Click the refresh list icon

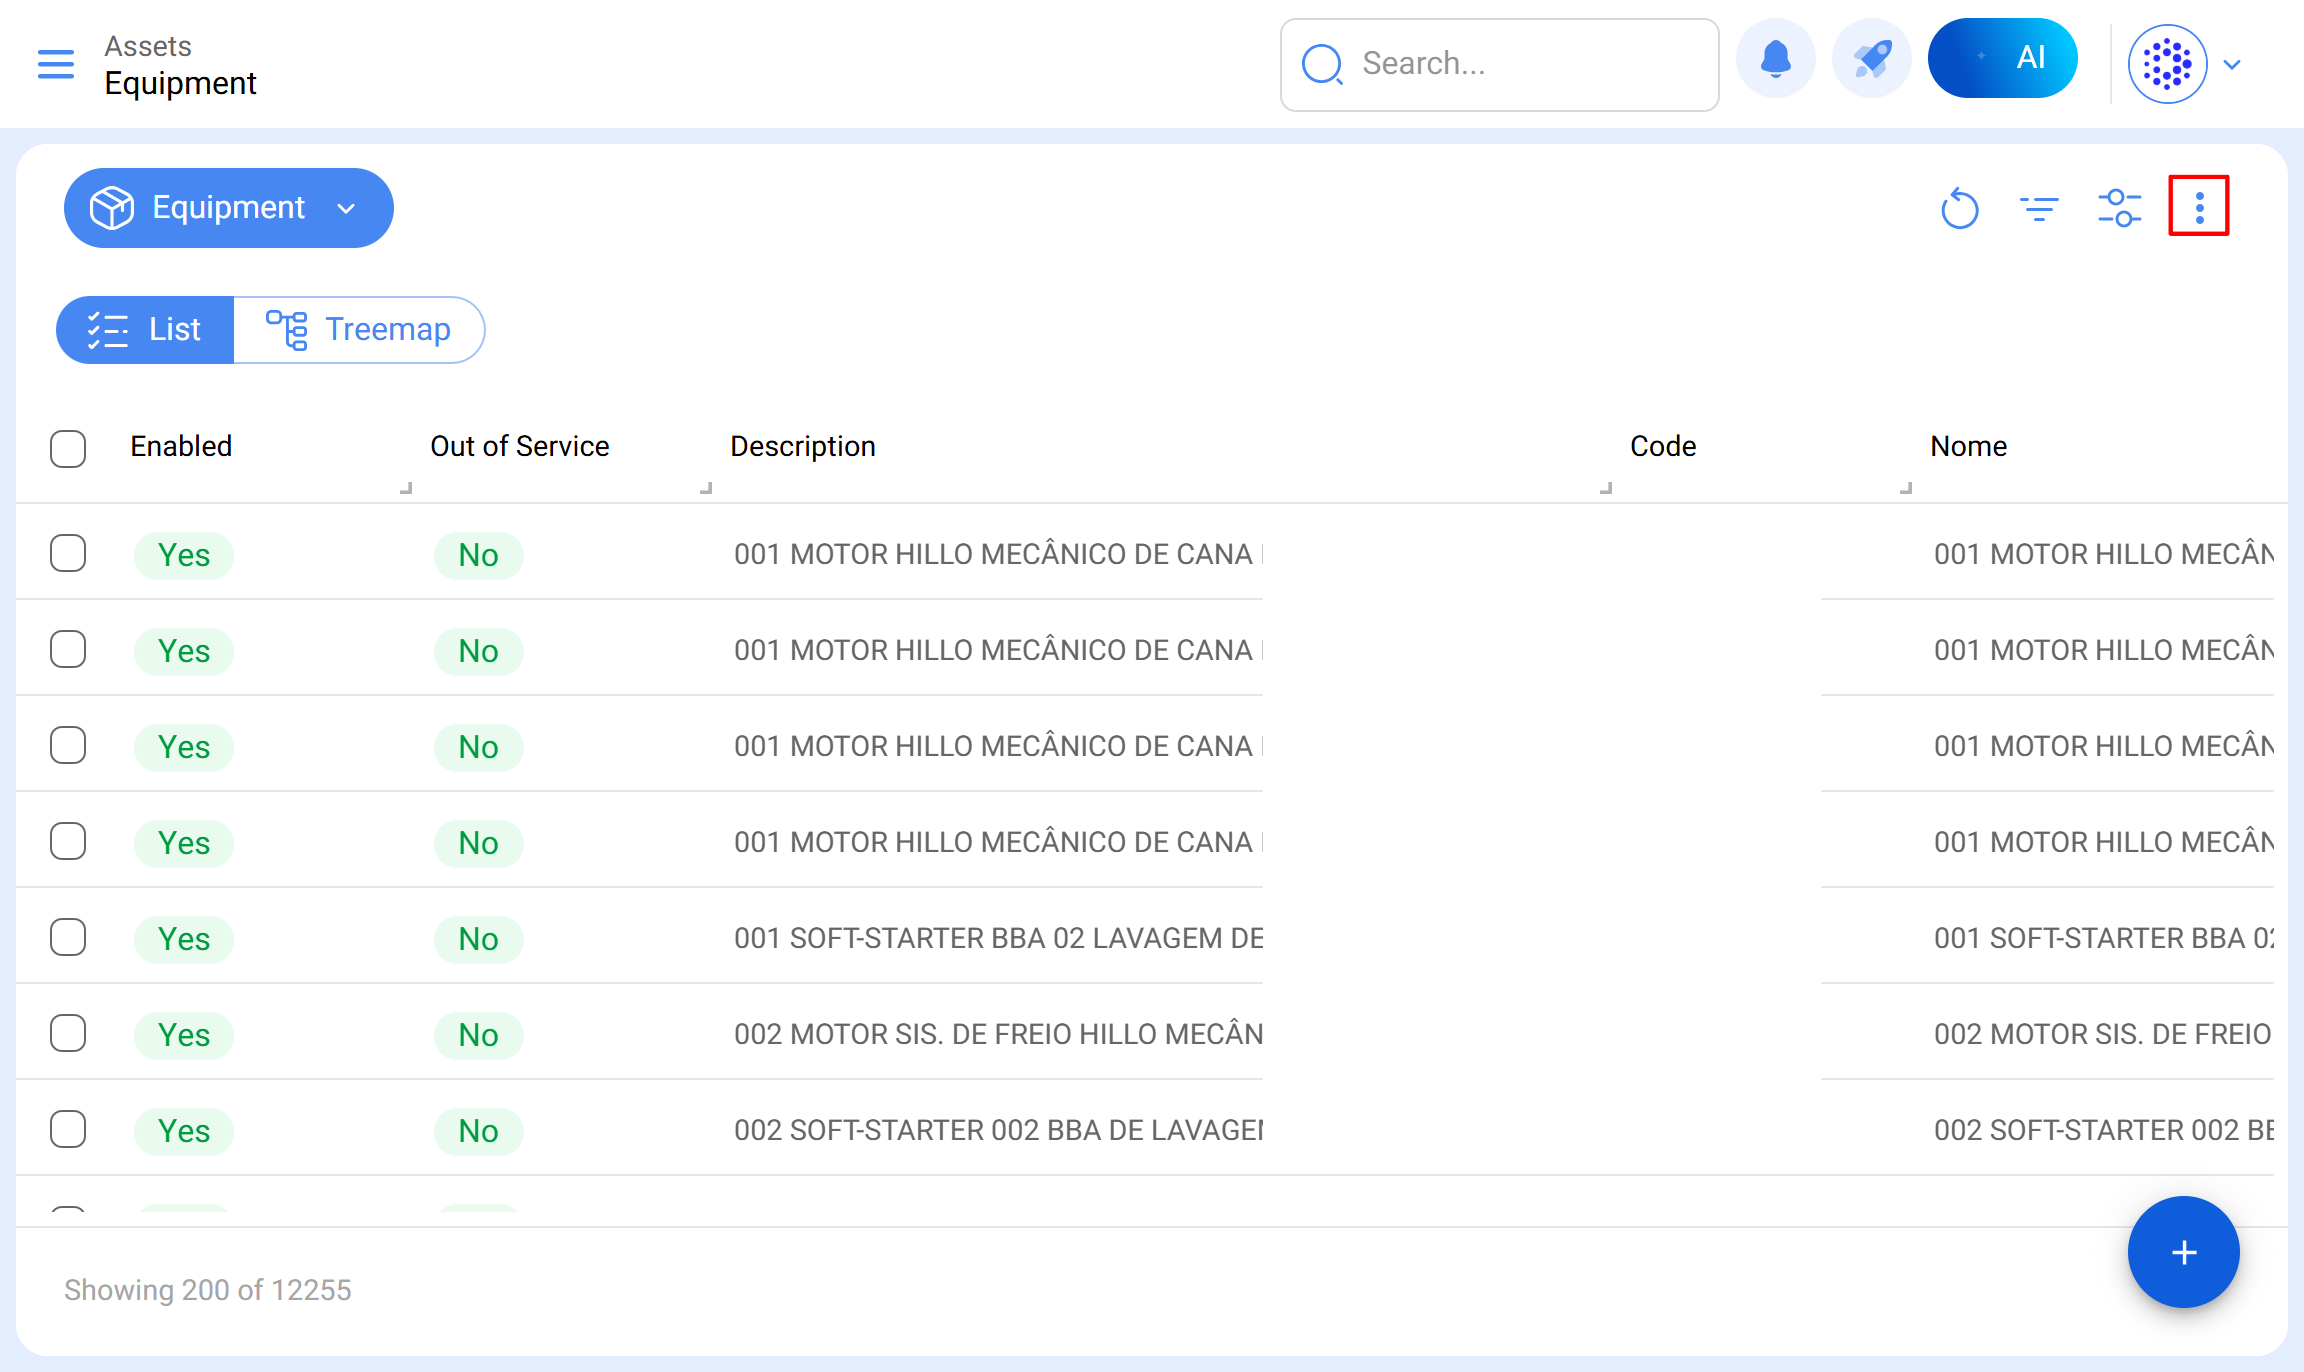point(1959,208)
